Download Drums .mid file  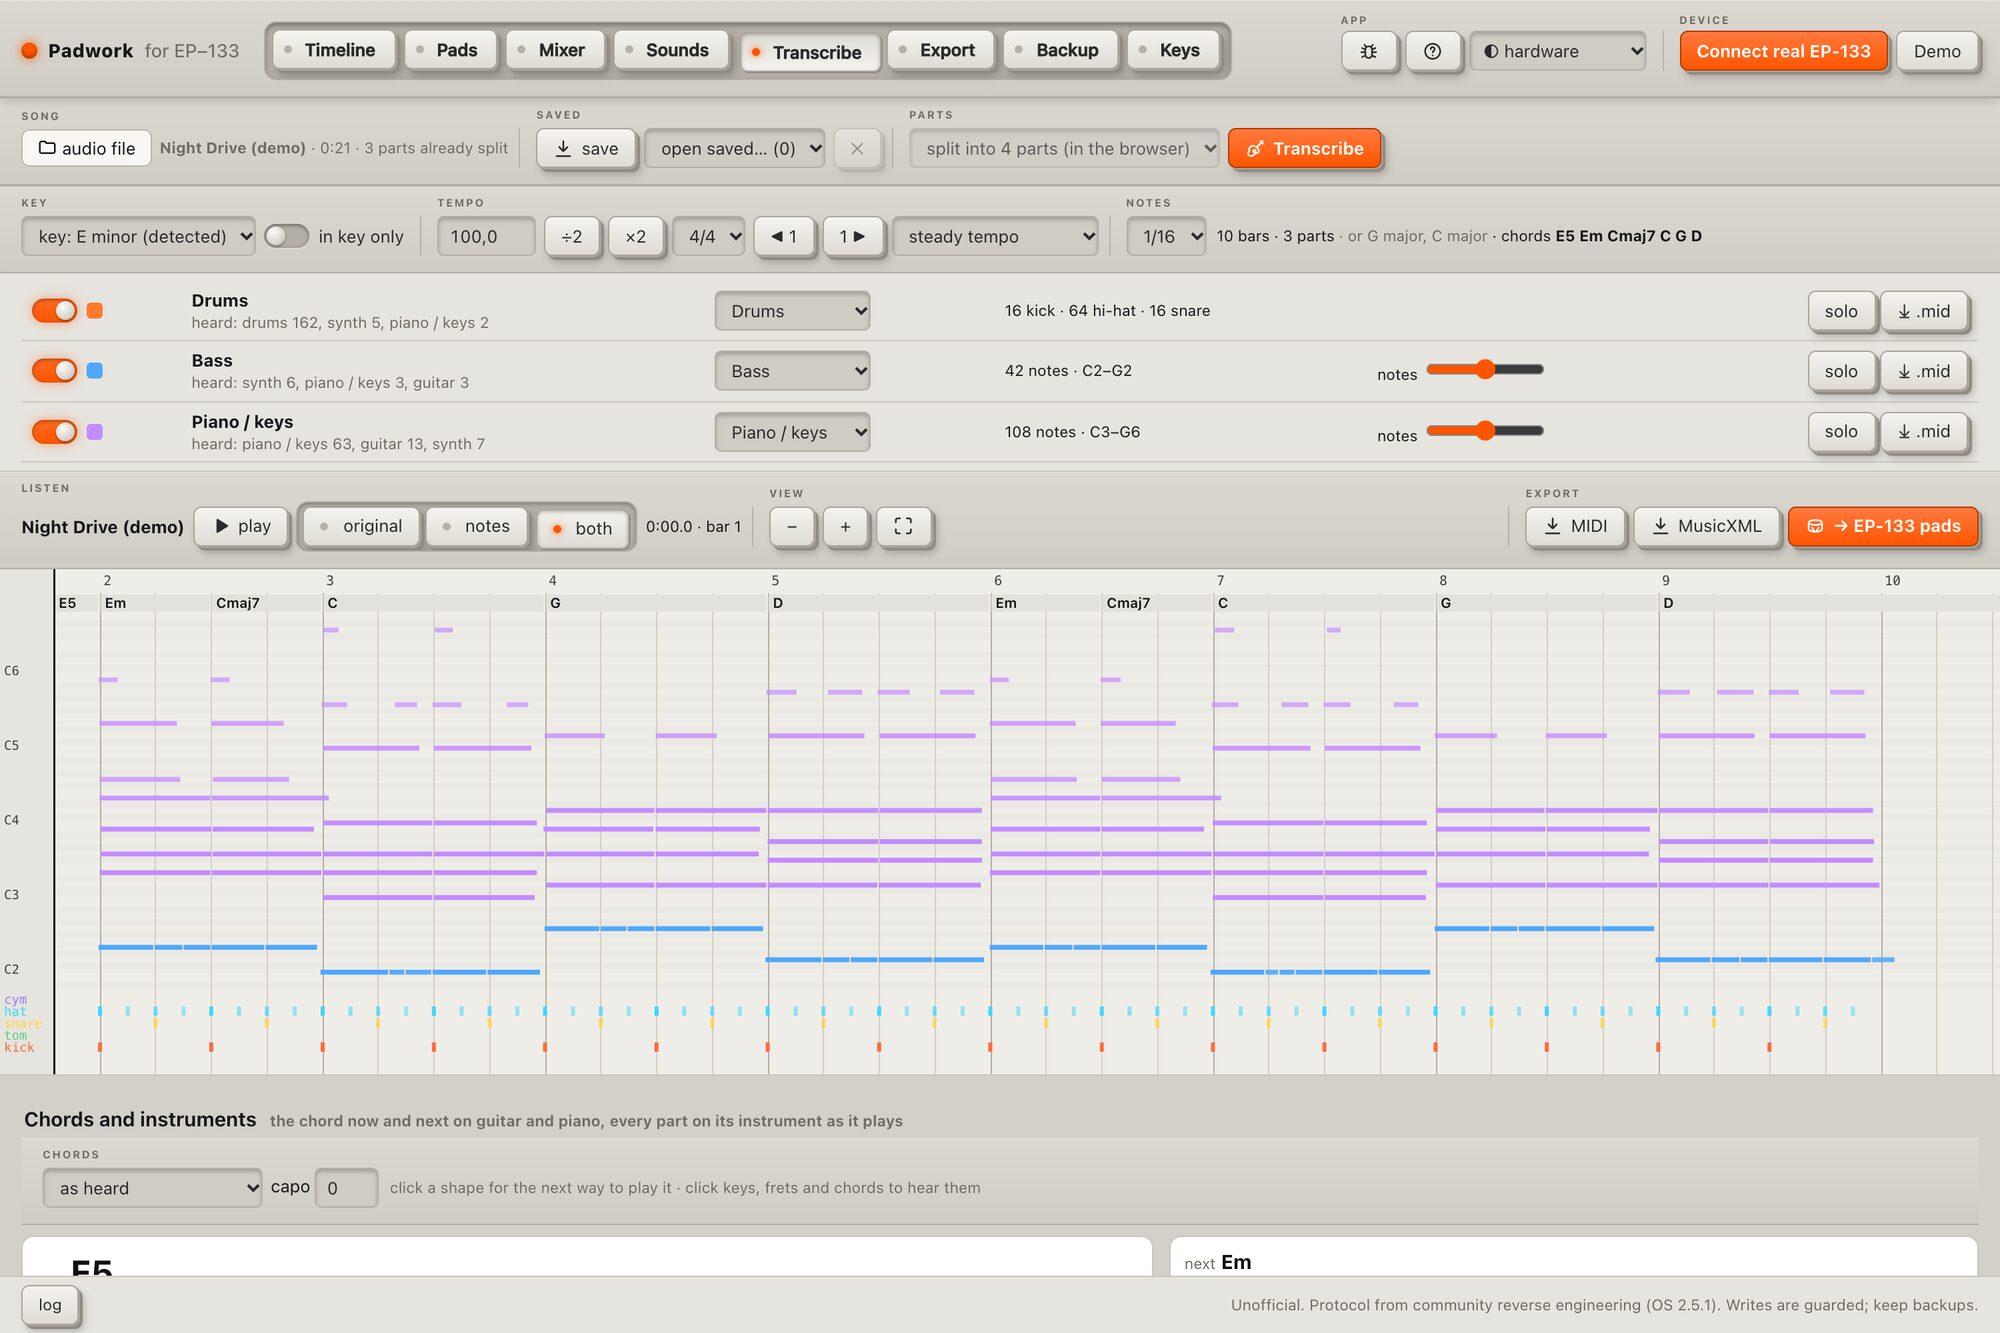coord(1924,311)
